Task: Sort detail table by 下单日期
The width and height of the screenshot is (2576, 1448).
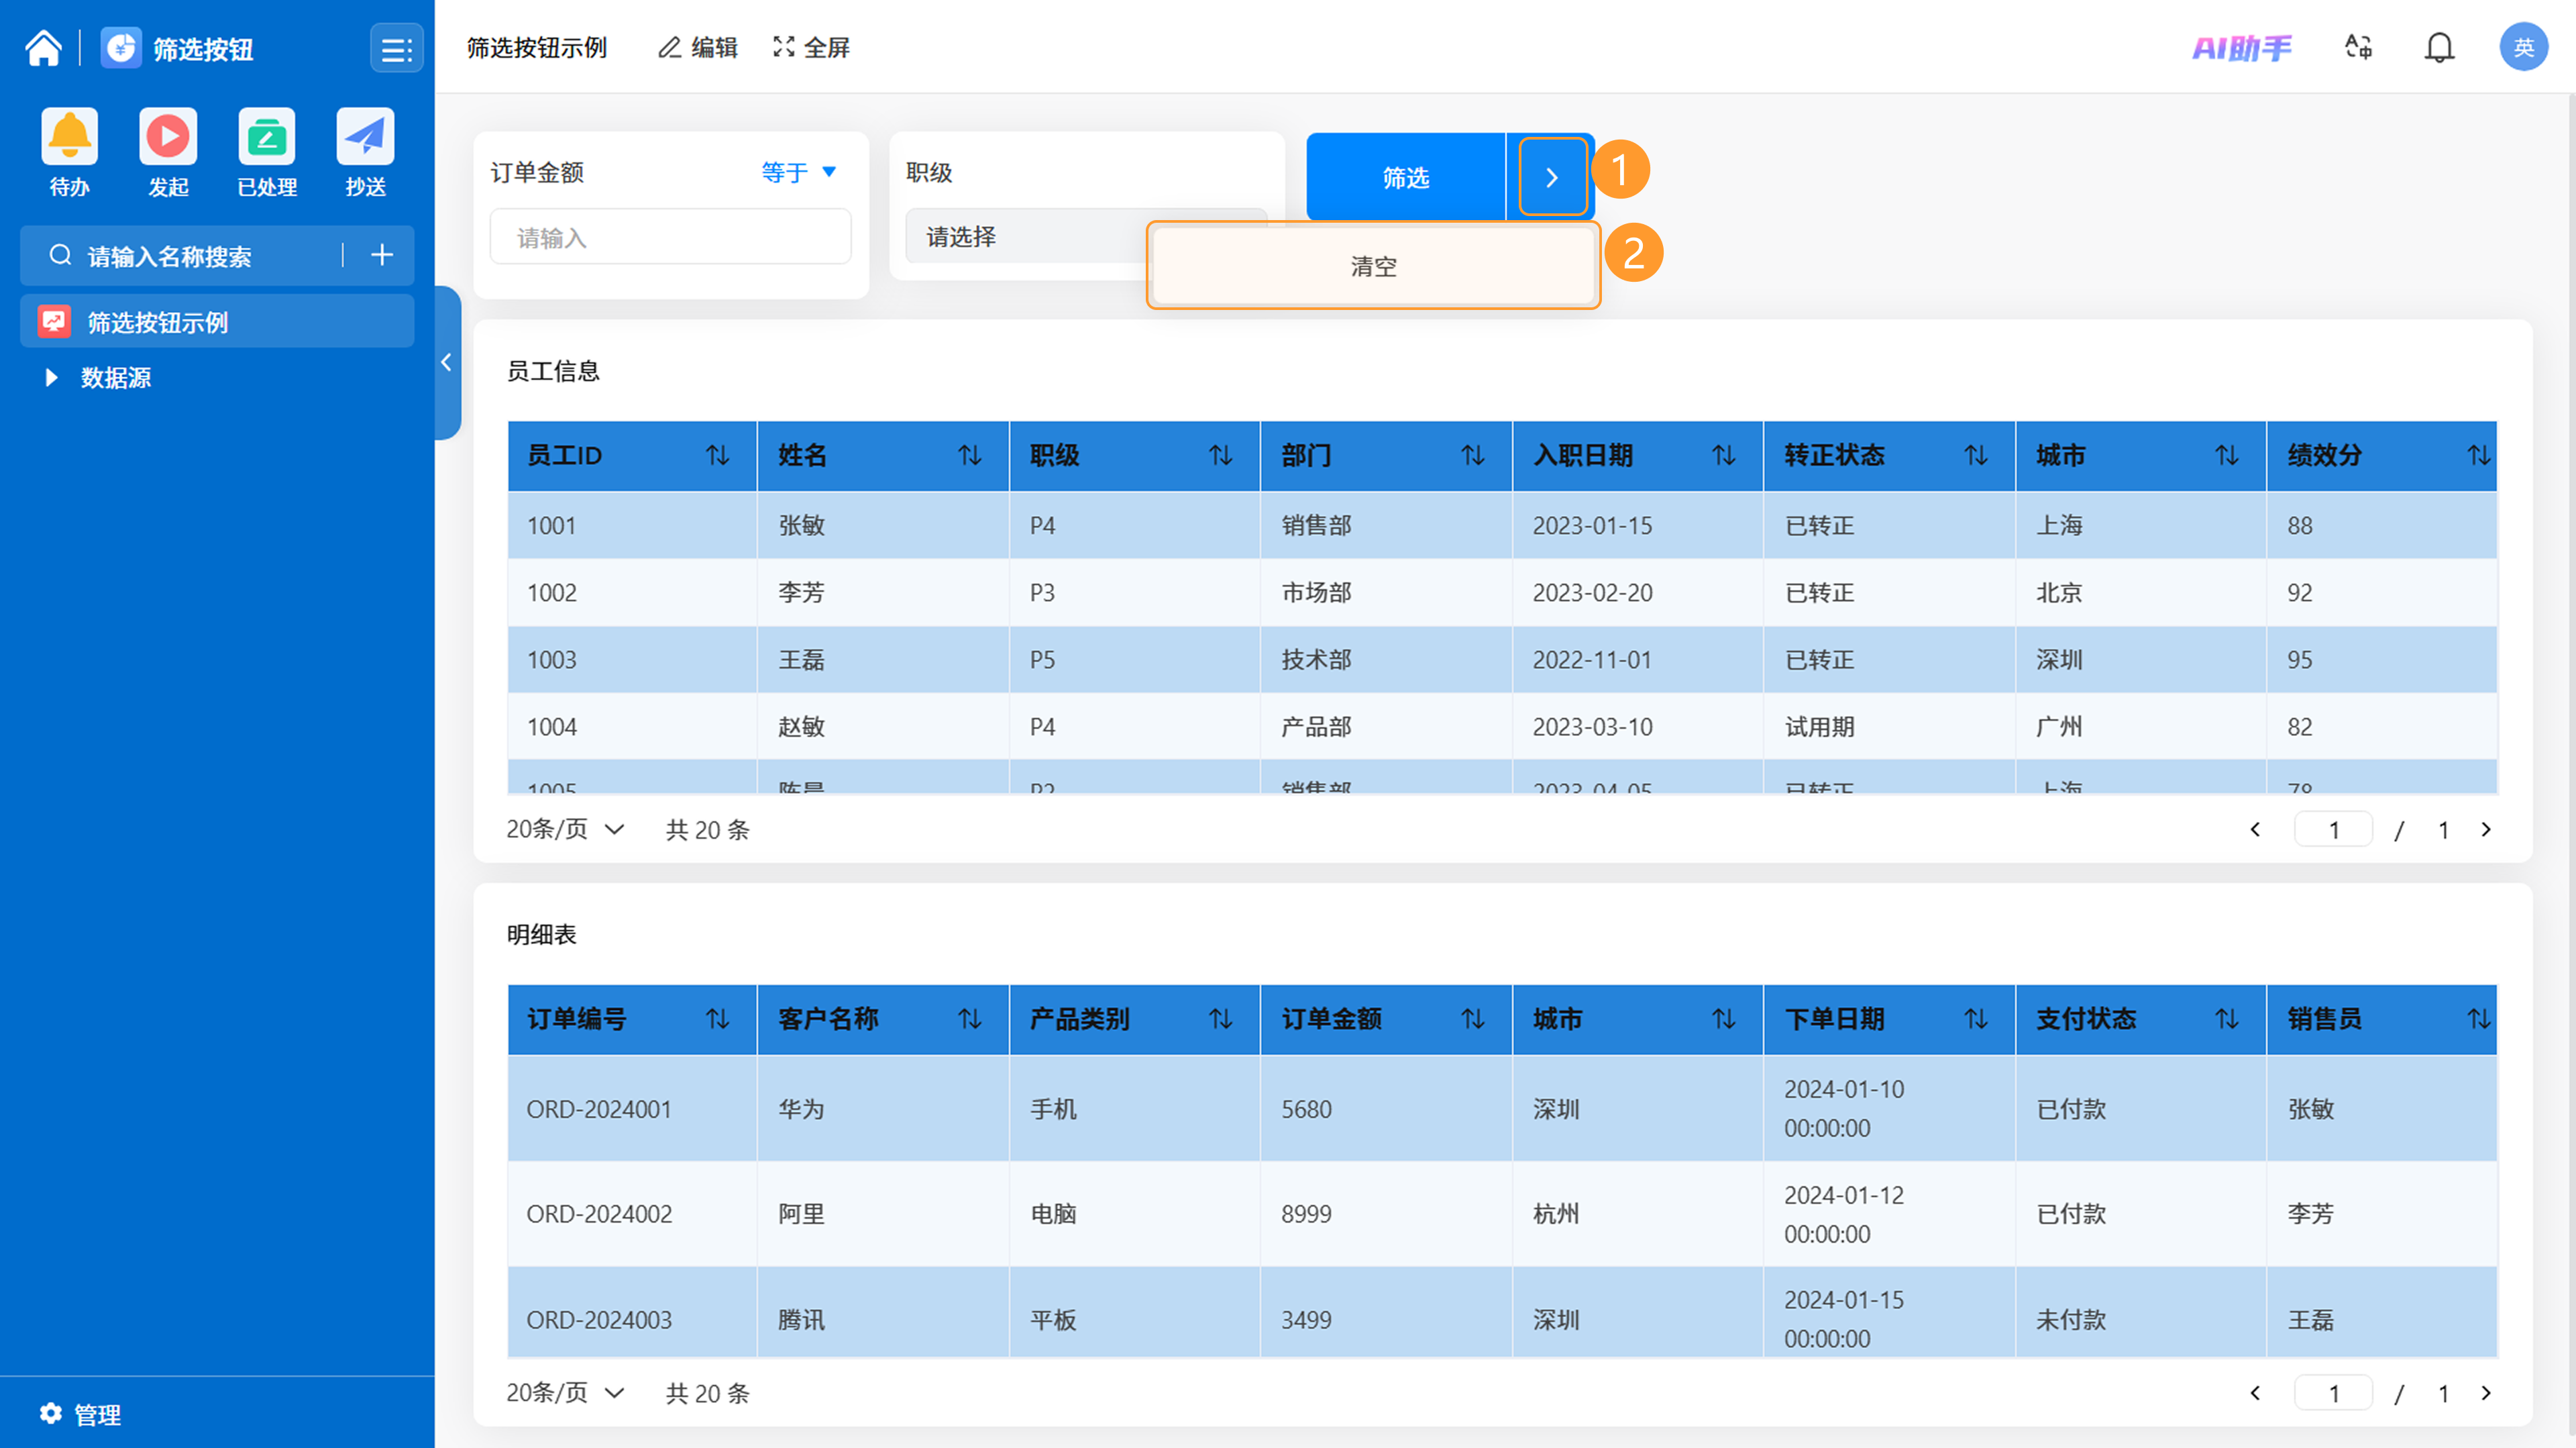Action: pyautogui.click(x=1975, y=1019)
